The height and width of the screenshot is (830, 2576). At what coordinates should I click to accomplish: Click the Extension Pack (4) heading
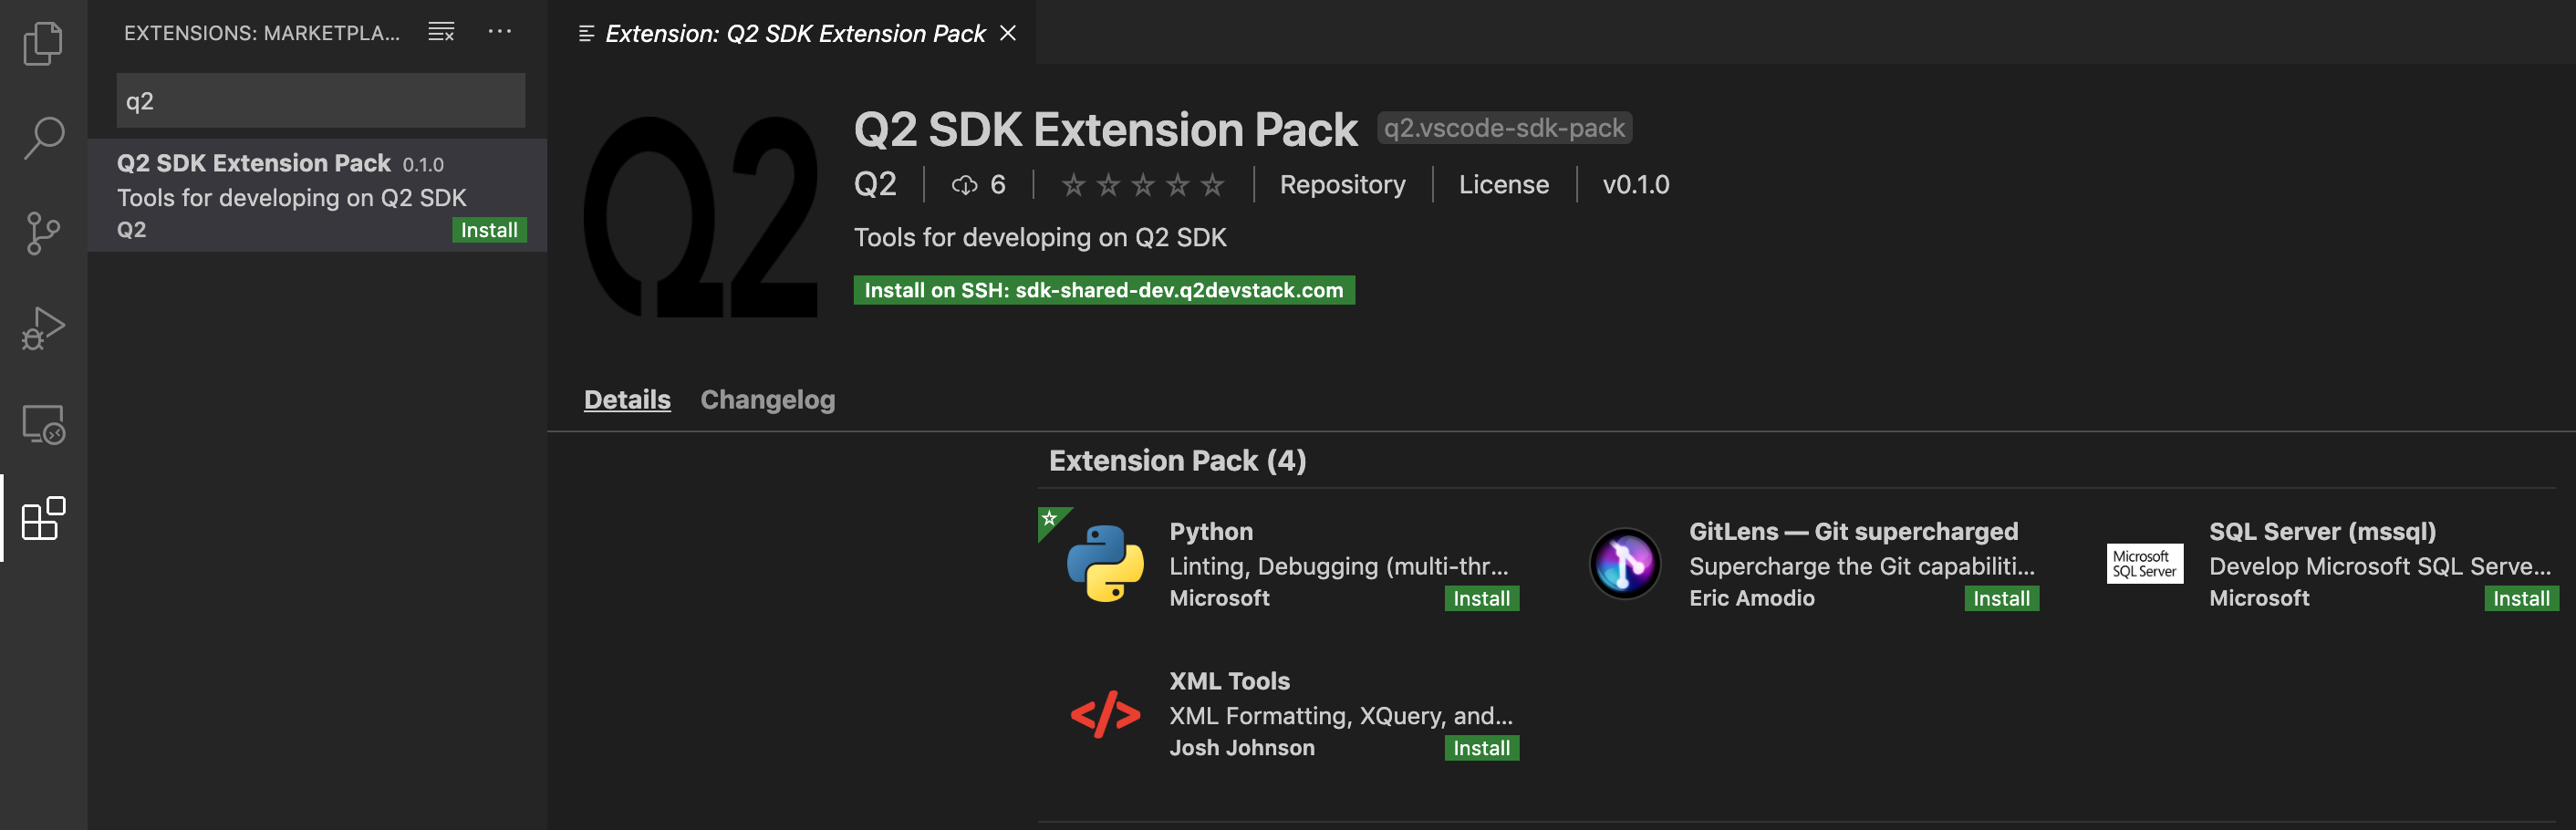point(1177,460)
